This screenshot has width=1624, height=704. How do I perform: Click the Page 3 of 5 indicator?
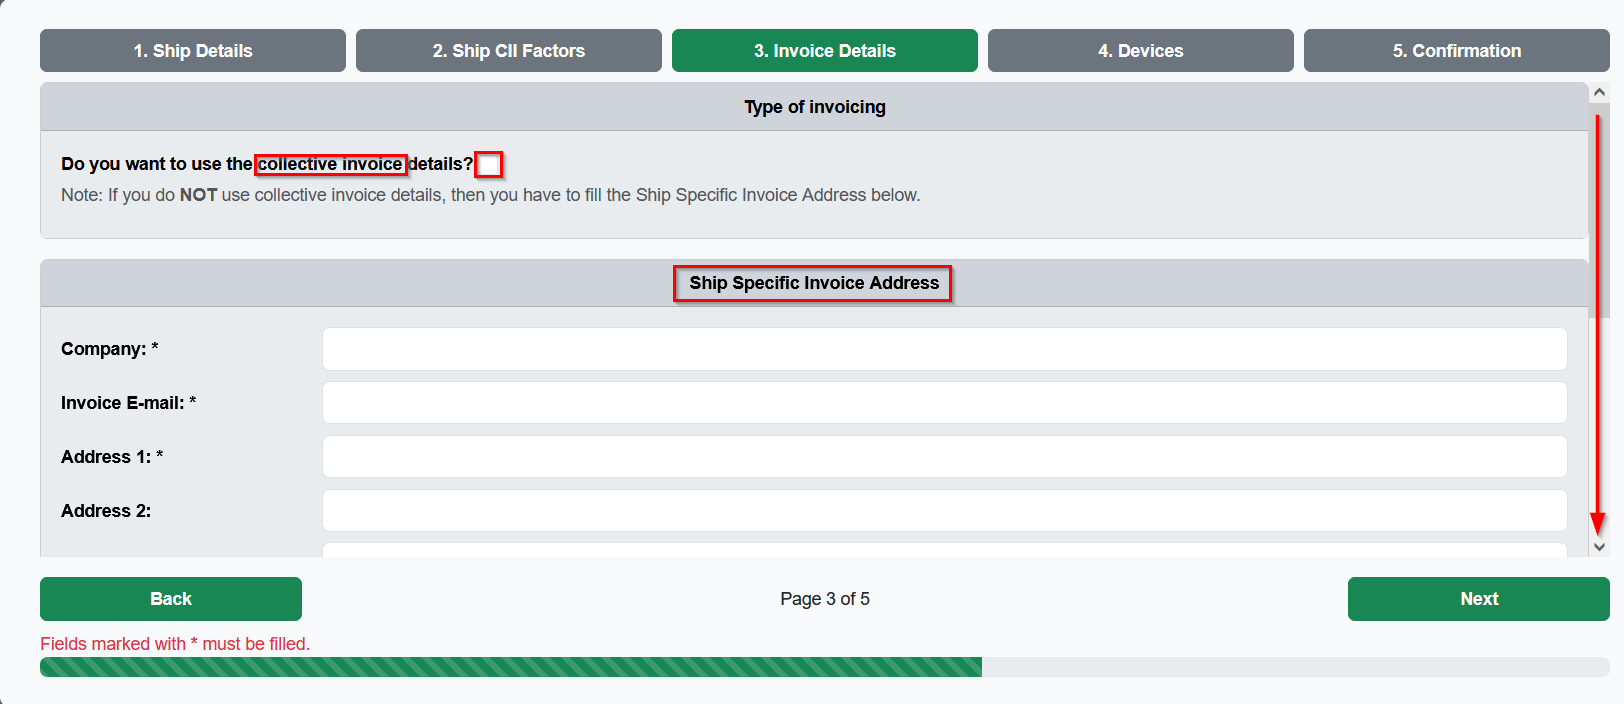825,599
